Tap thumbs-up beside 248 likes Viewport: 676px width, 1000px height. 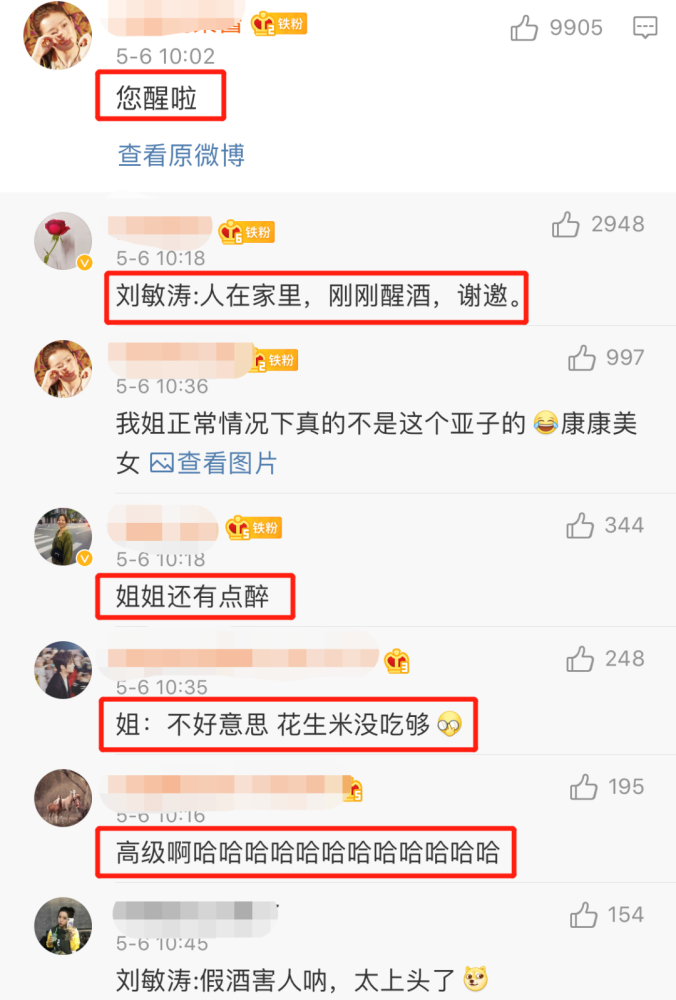point(580,659)
